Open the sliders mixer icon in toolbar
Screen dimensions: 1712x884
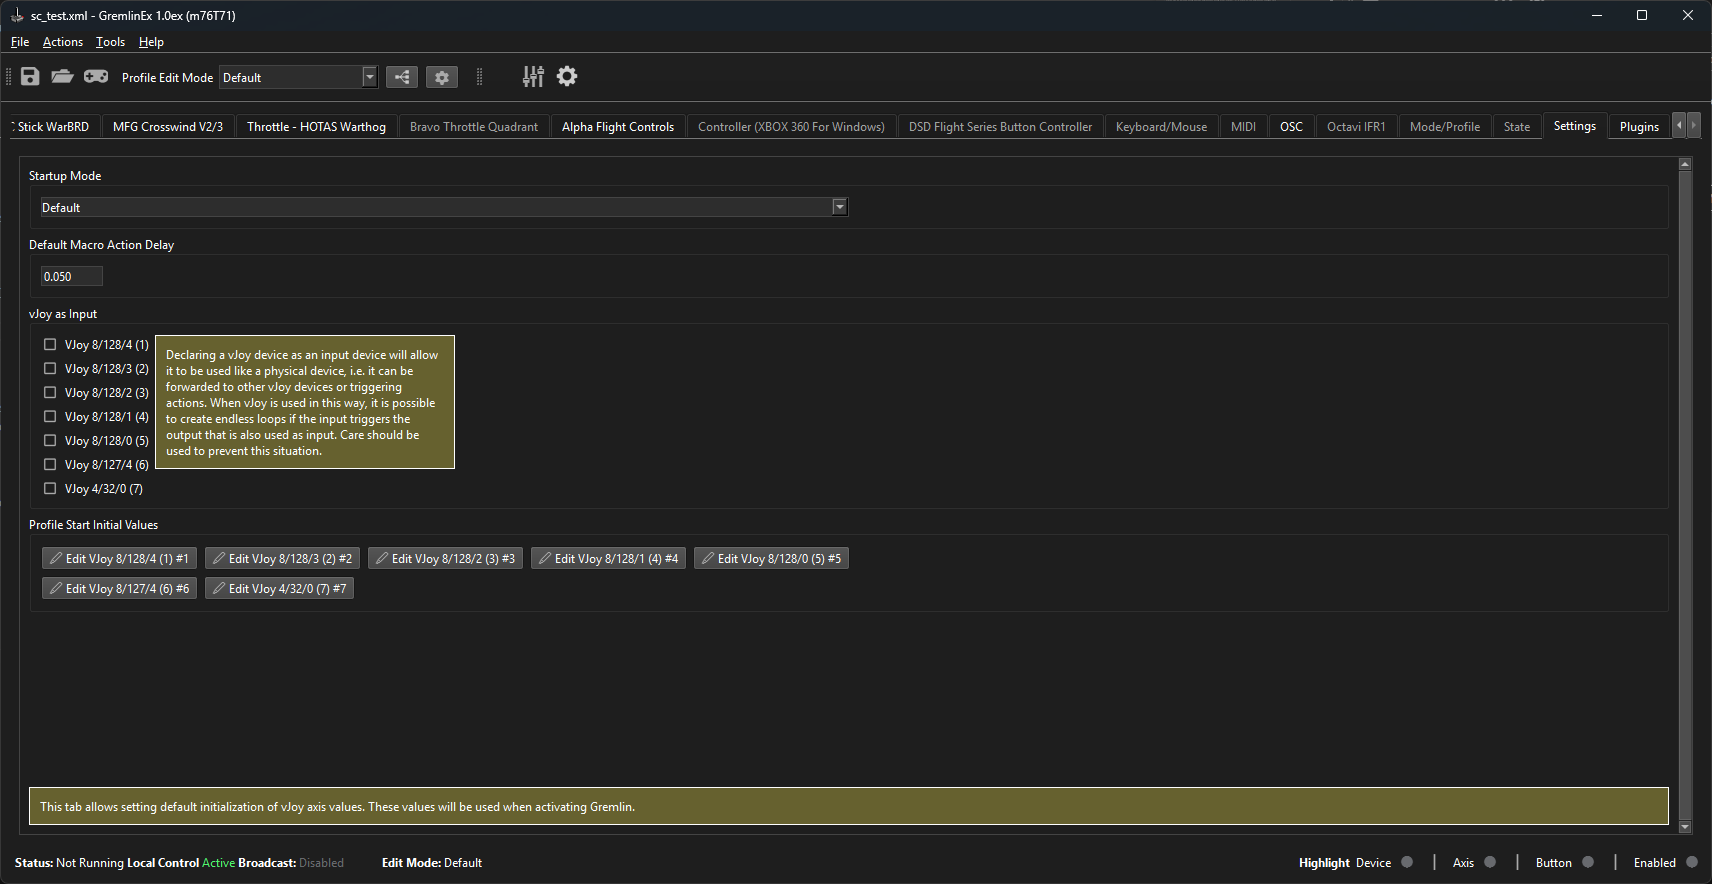(x=533, y=77)
